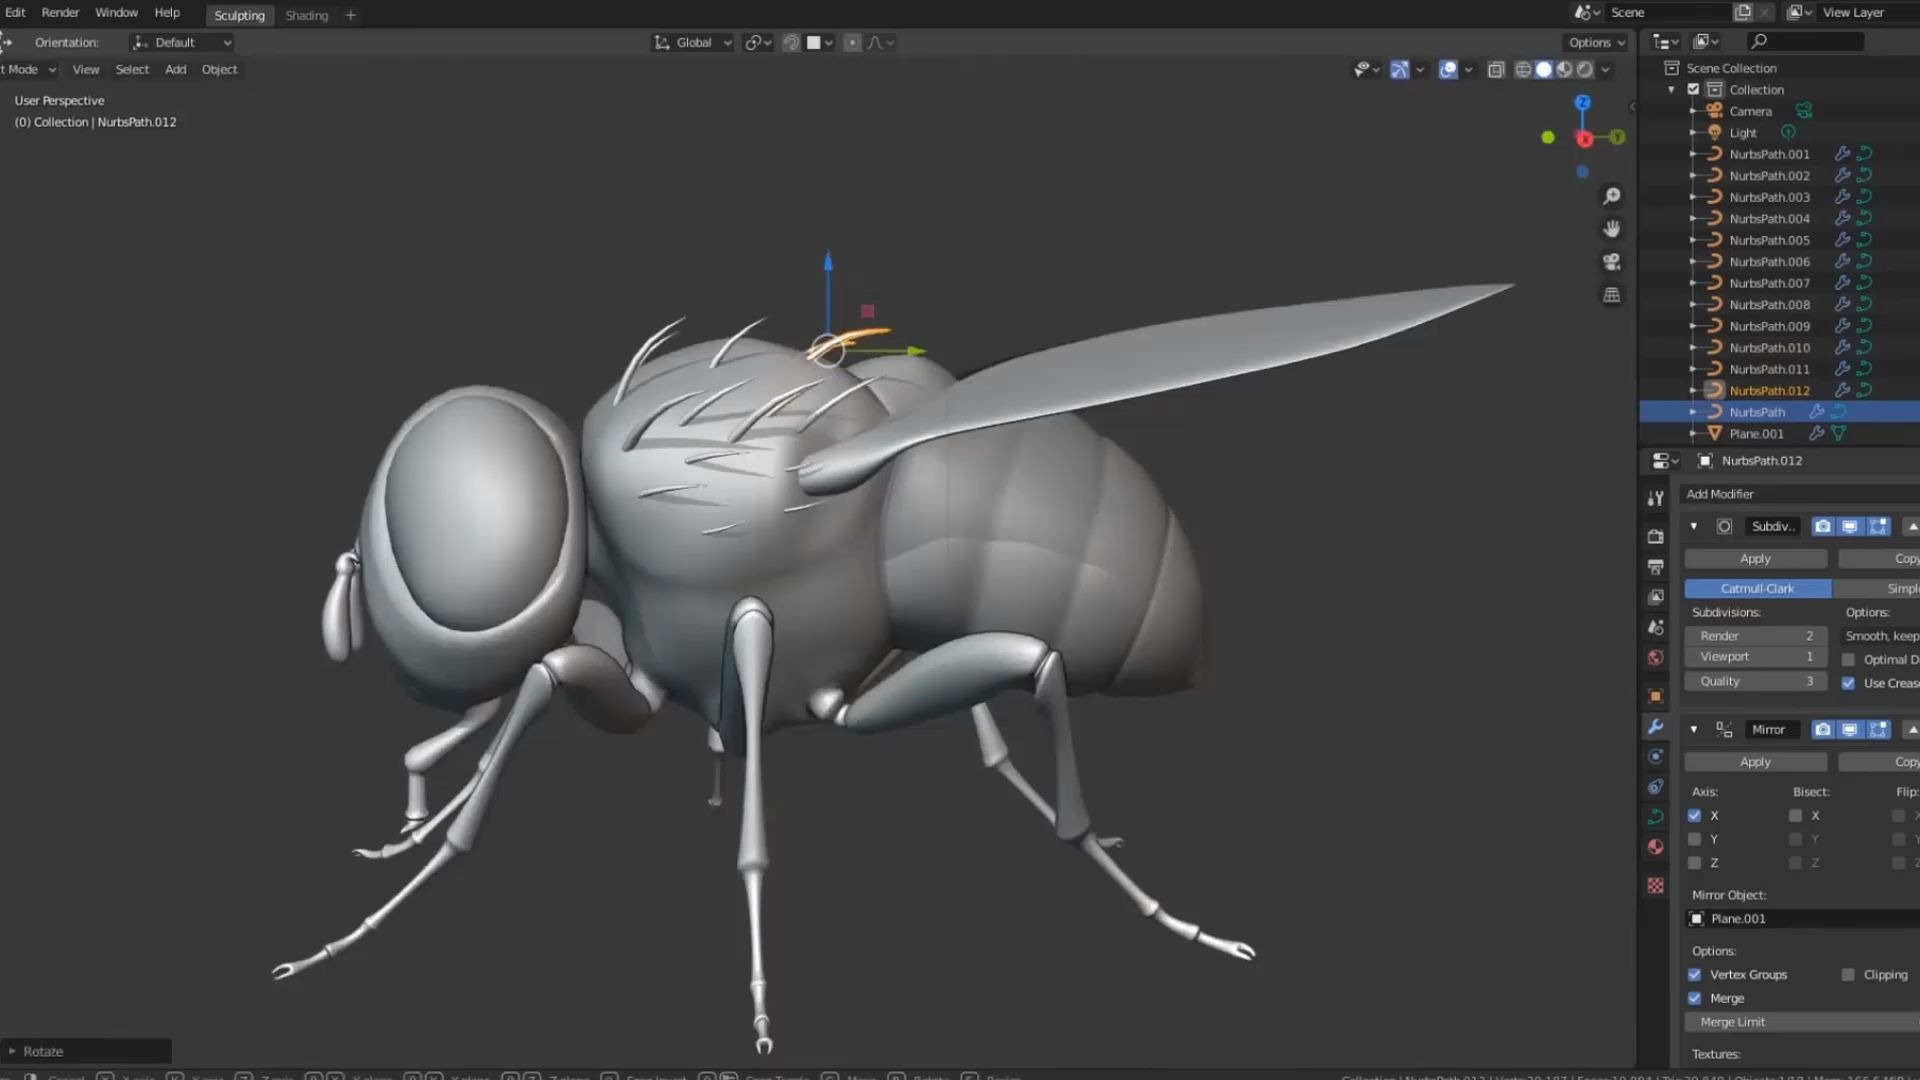Open the Render menu
The image size is (1920, 1080).
[x=59, y=12]
